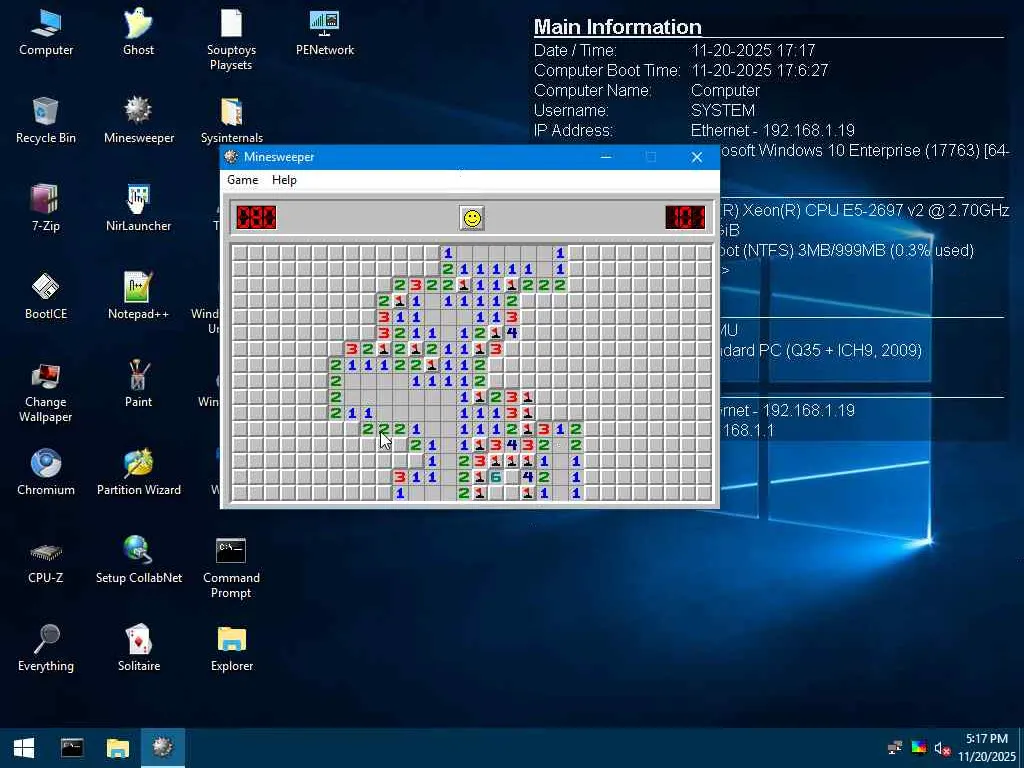Open the Game menu in Minesweeper
The height and width of the screenshot is (768, 1024).
[242, 180]
